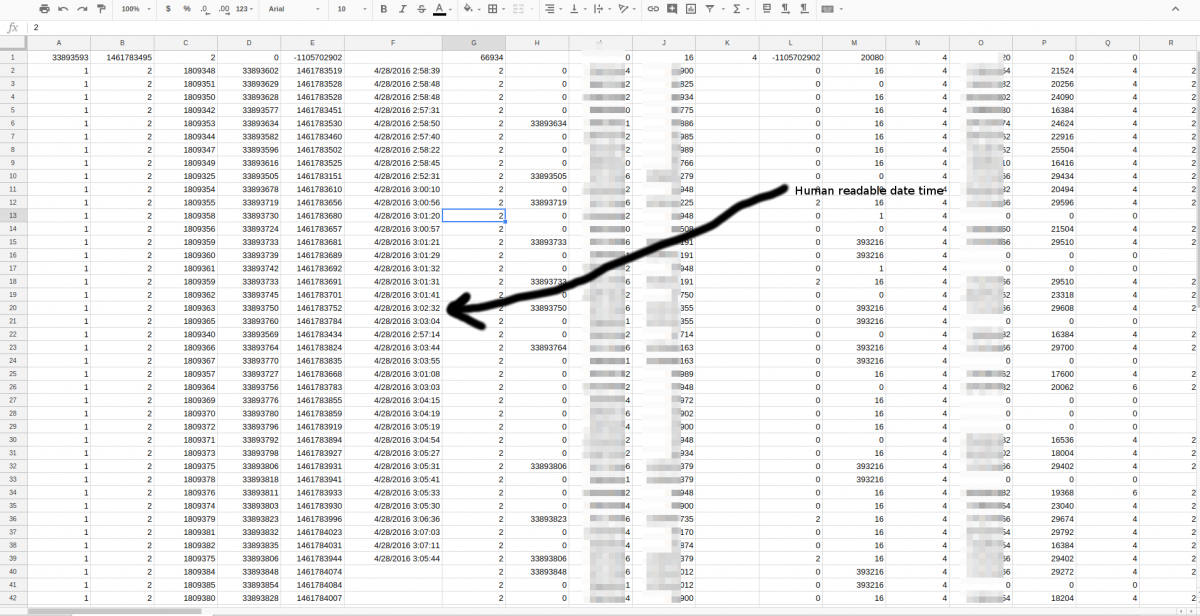1200x616 pixels.
Task: Click the Insert chart icon
Action: pyautogui.click(x=691, y=8)
